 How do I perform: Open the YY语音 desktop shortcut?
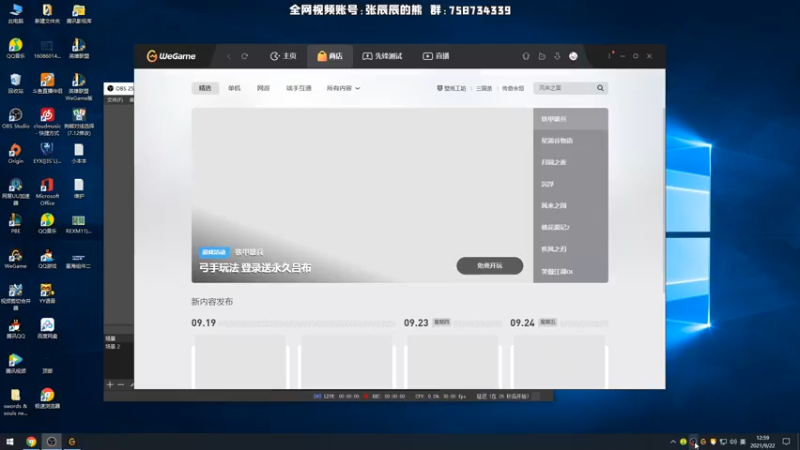47,294
